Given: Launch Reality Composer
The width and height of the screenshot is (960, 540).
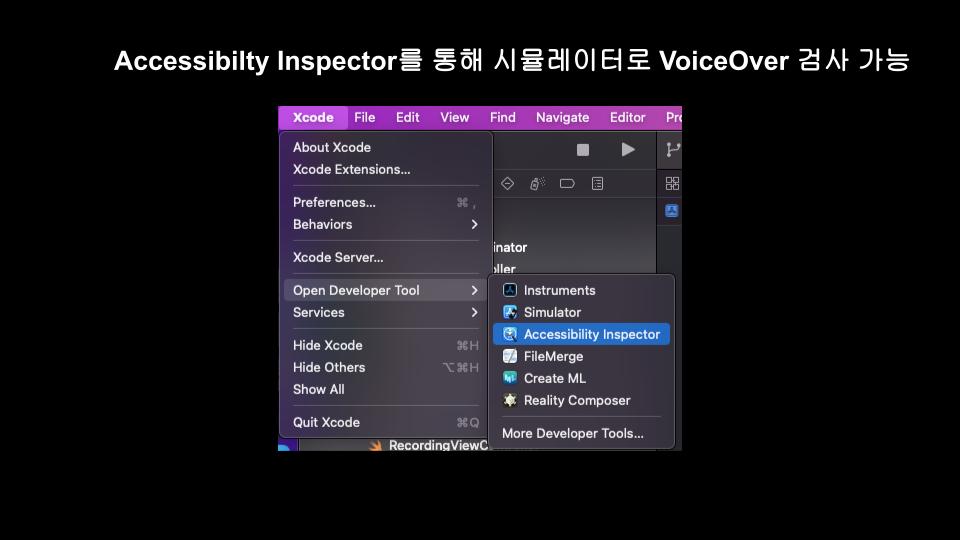Looking at the screenshot, I should point(581,401).
